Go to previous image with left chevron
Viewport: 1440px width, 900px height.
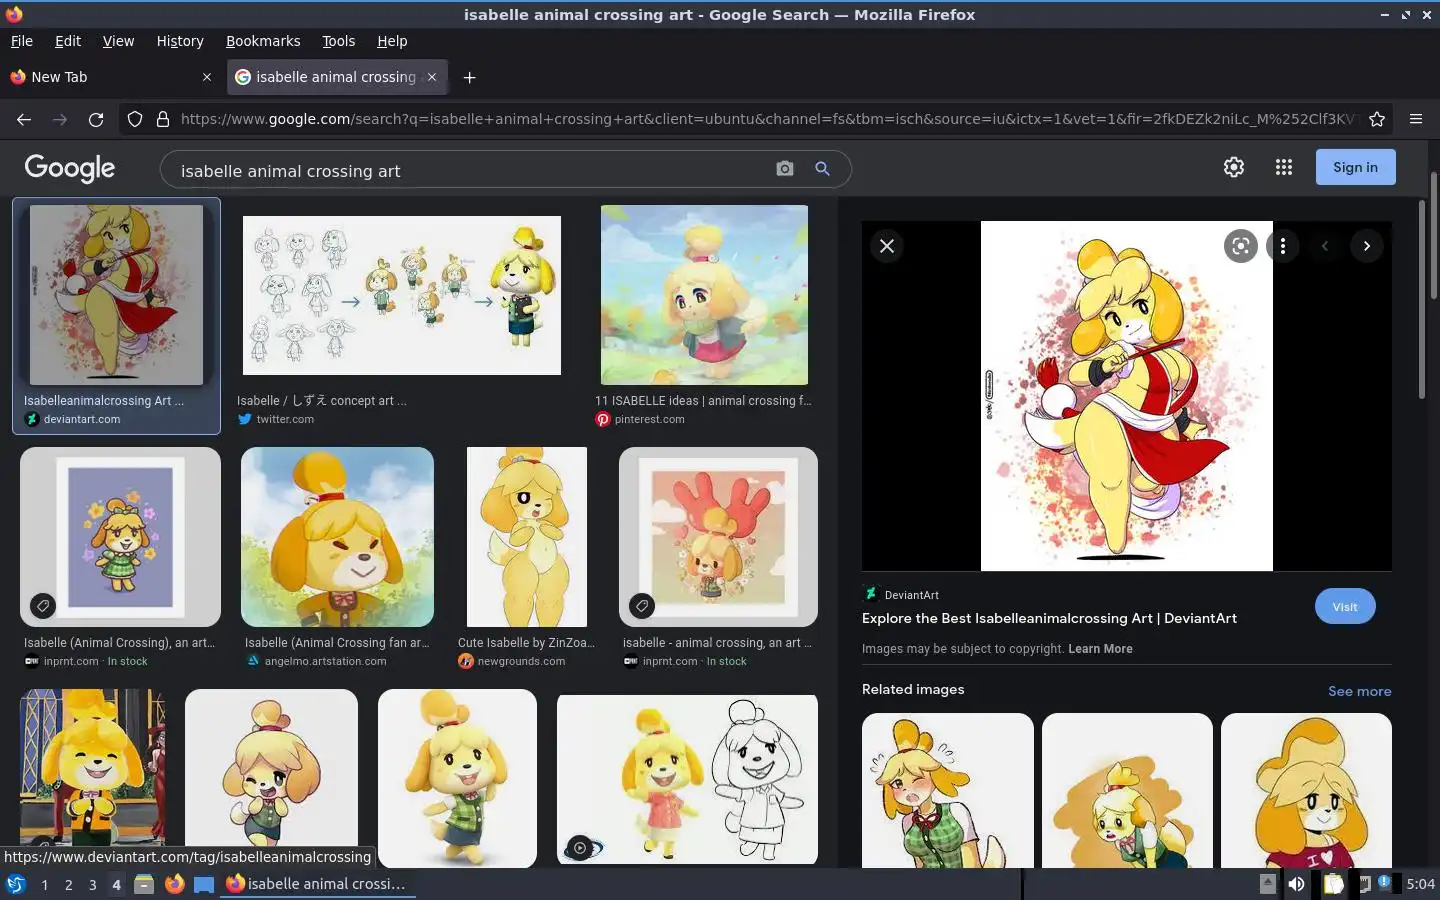[1325, 246]
